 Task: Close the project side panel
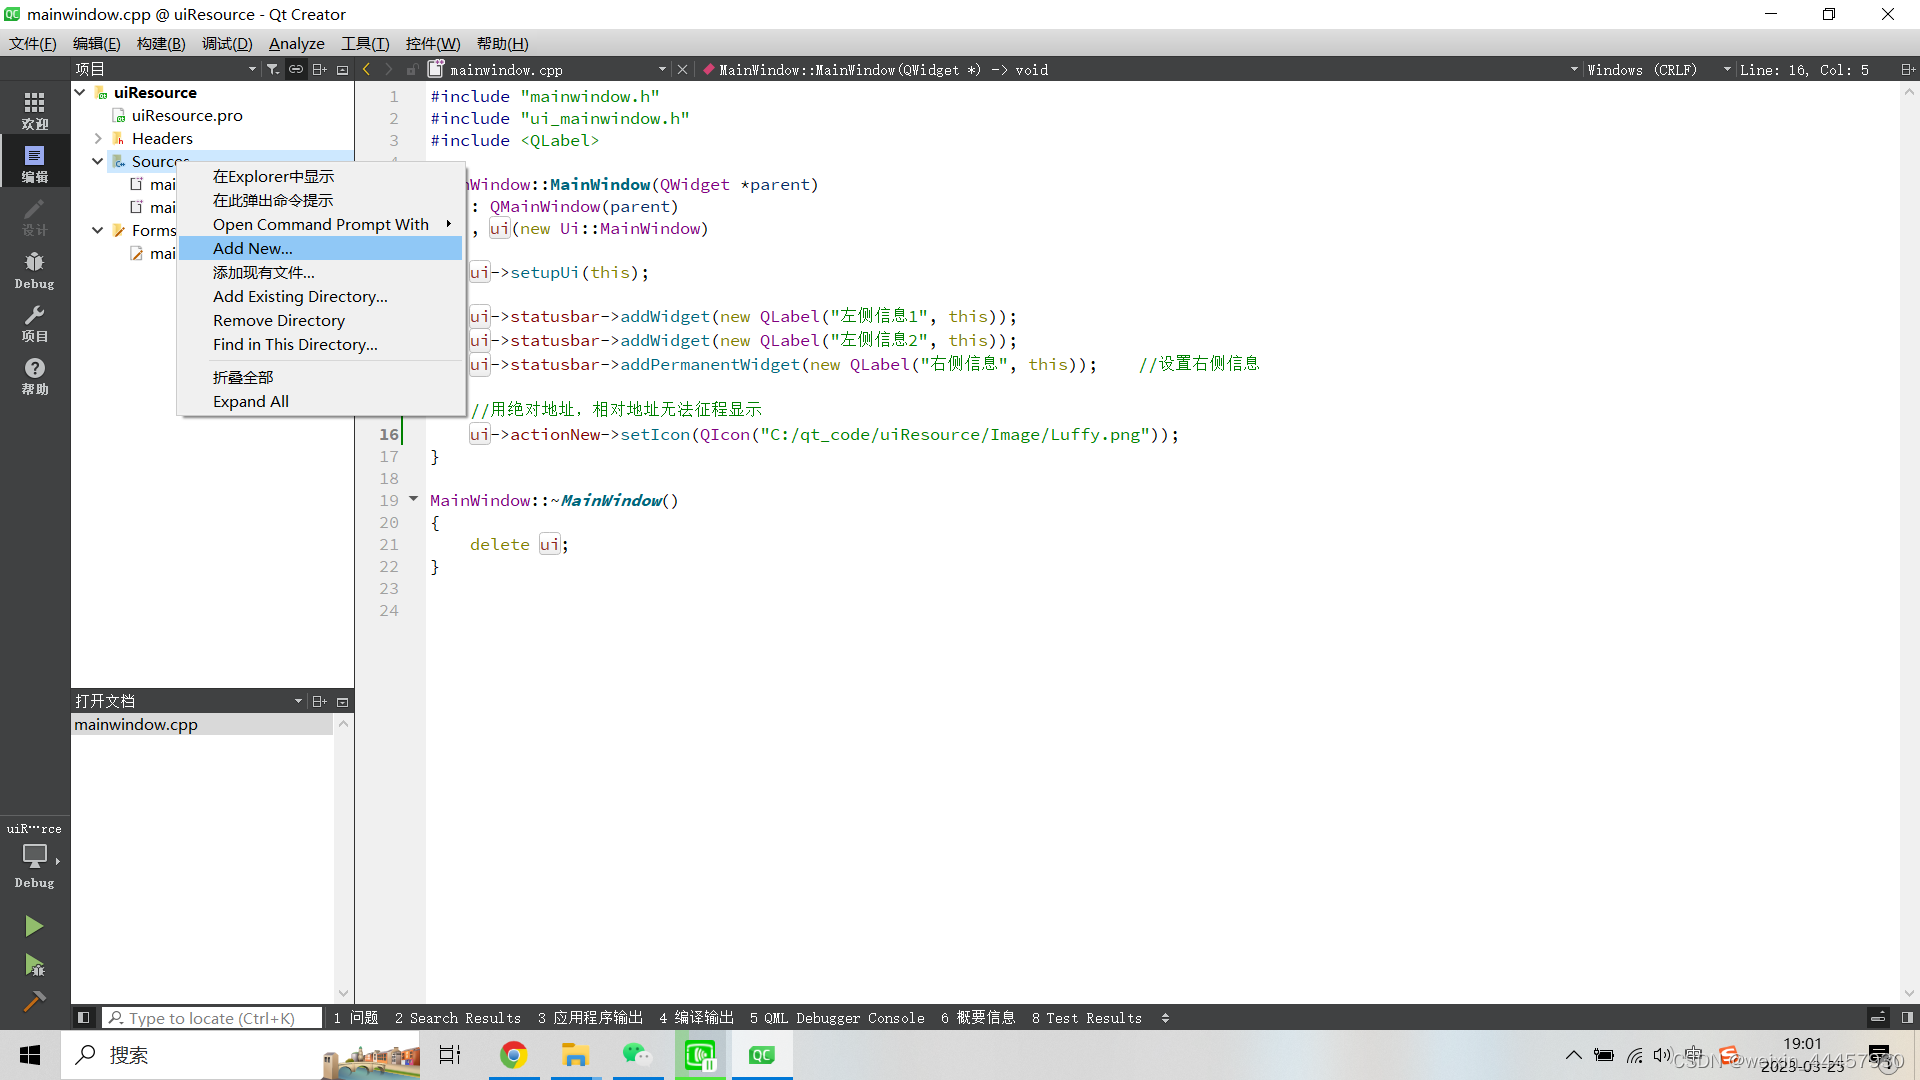(342, 69)
